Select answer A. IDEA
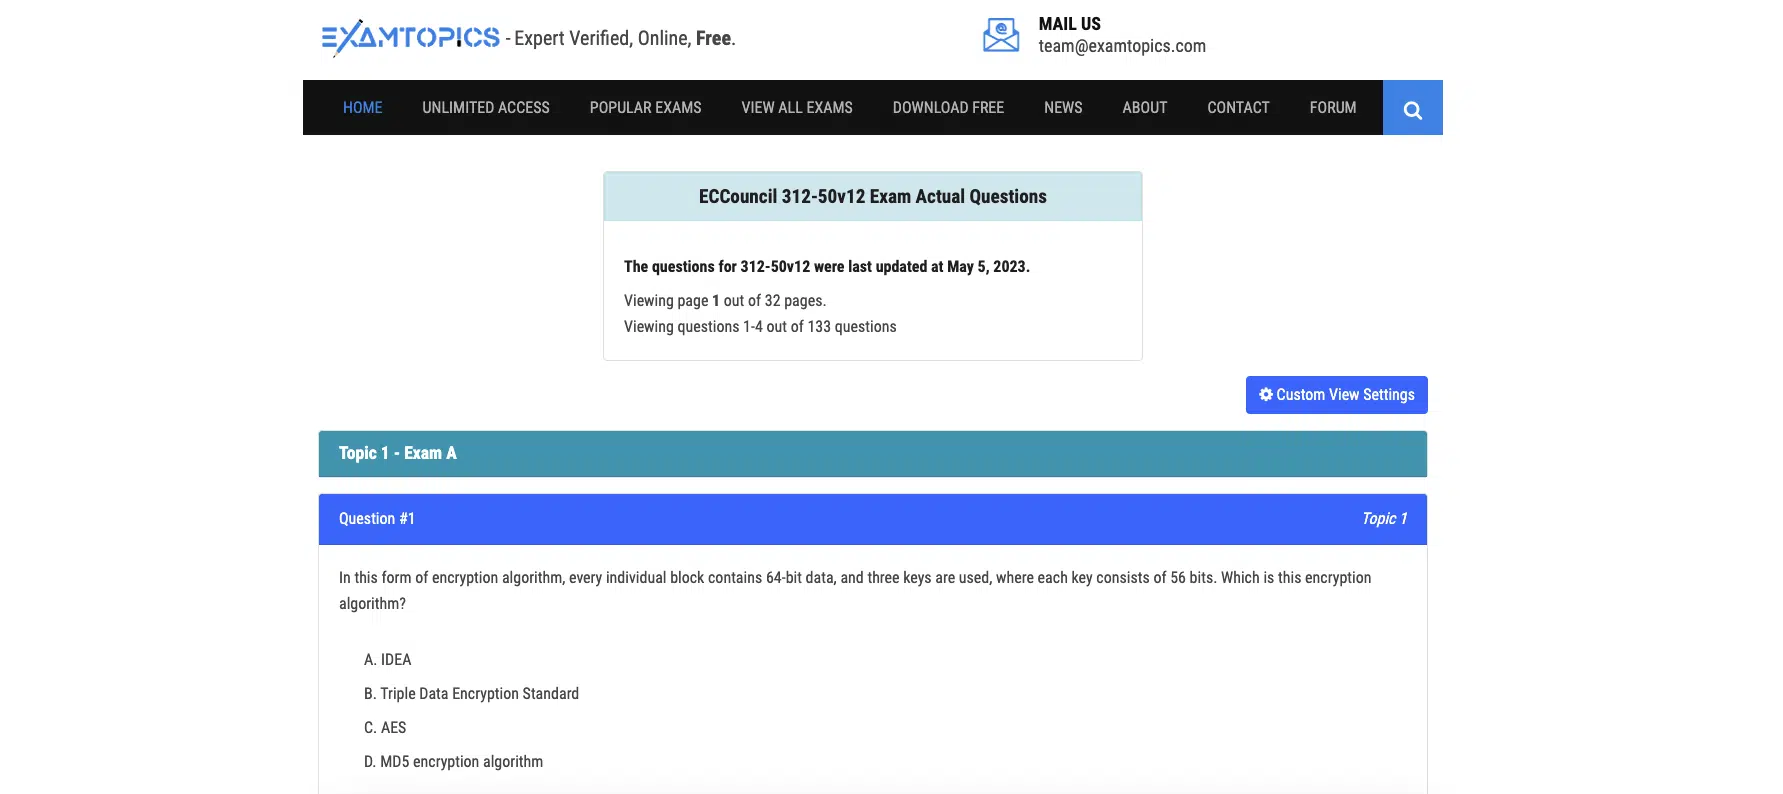This screenshot has width=1783, height=794. pyautogui.click(x=388, y=660)
